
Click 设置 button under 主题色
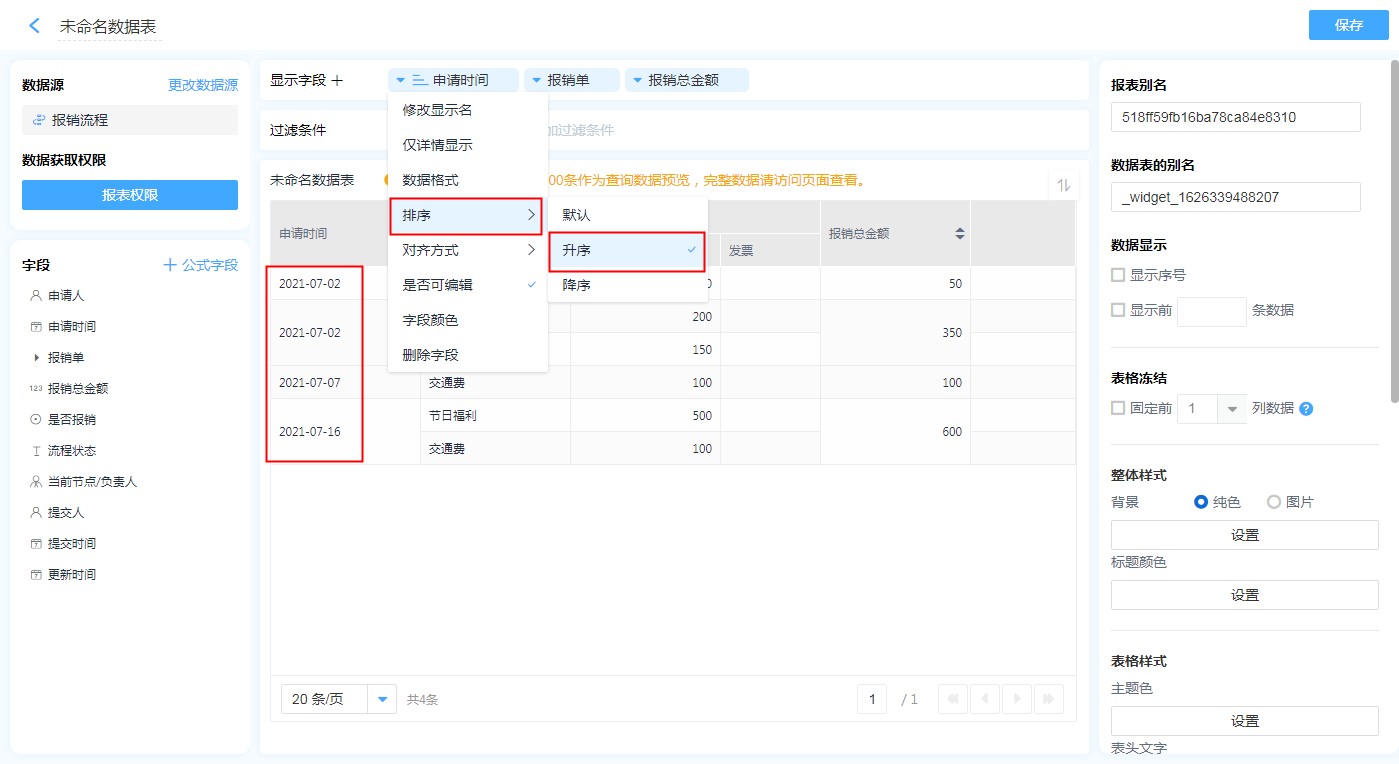(1244, 721)
